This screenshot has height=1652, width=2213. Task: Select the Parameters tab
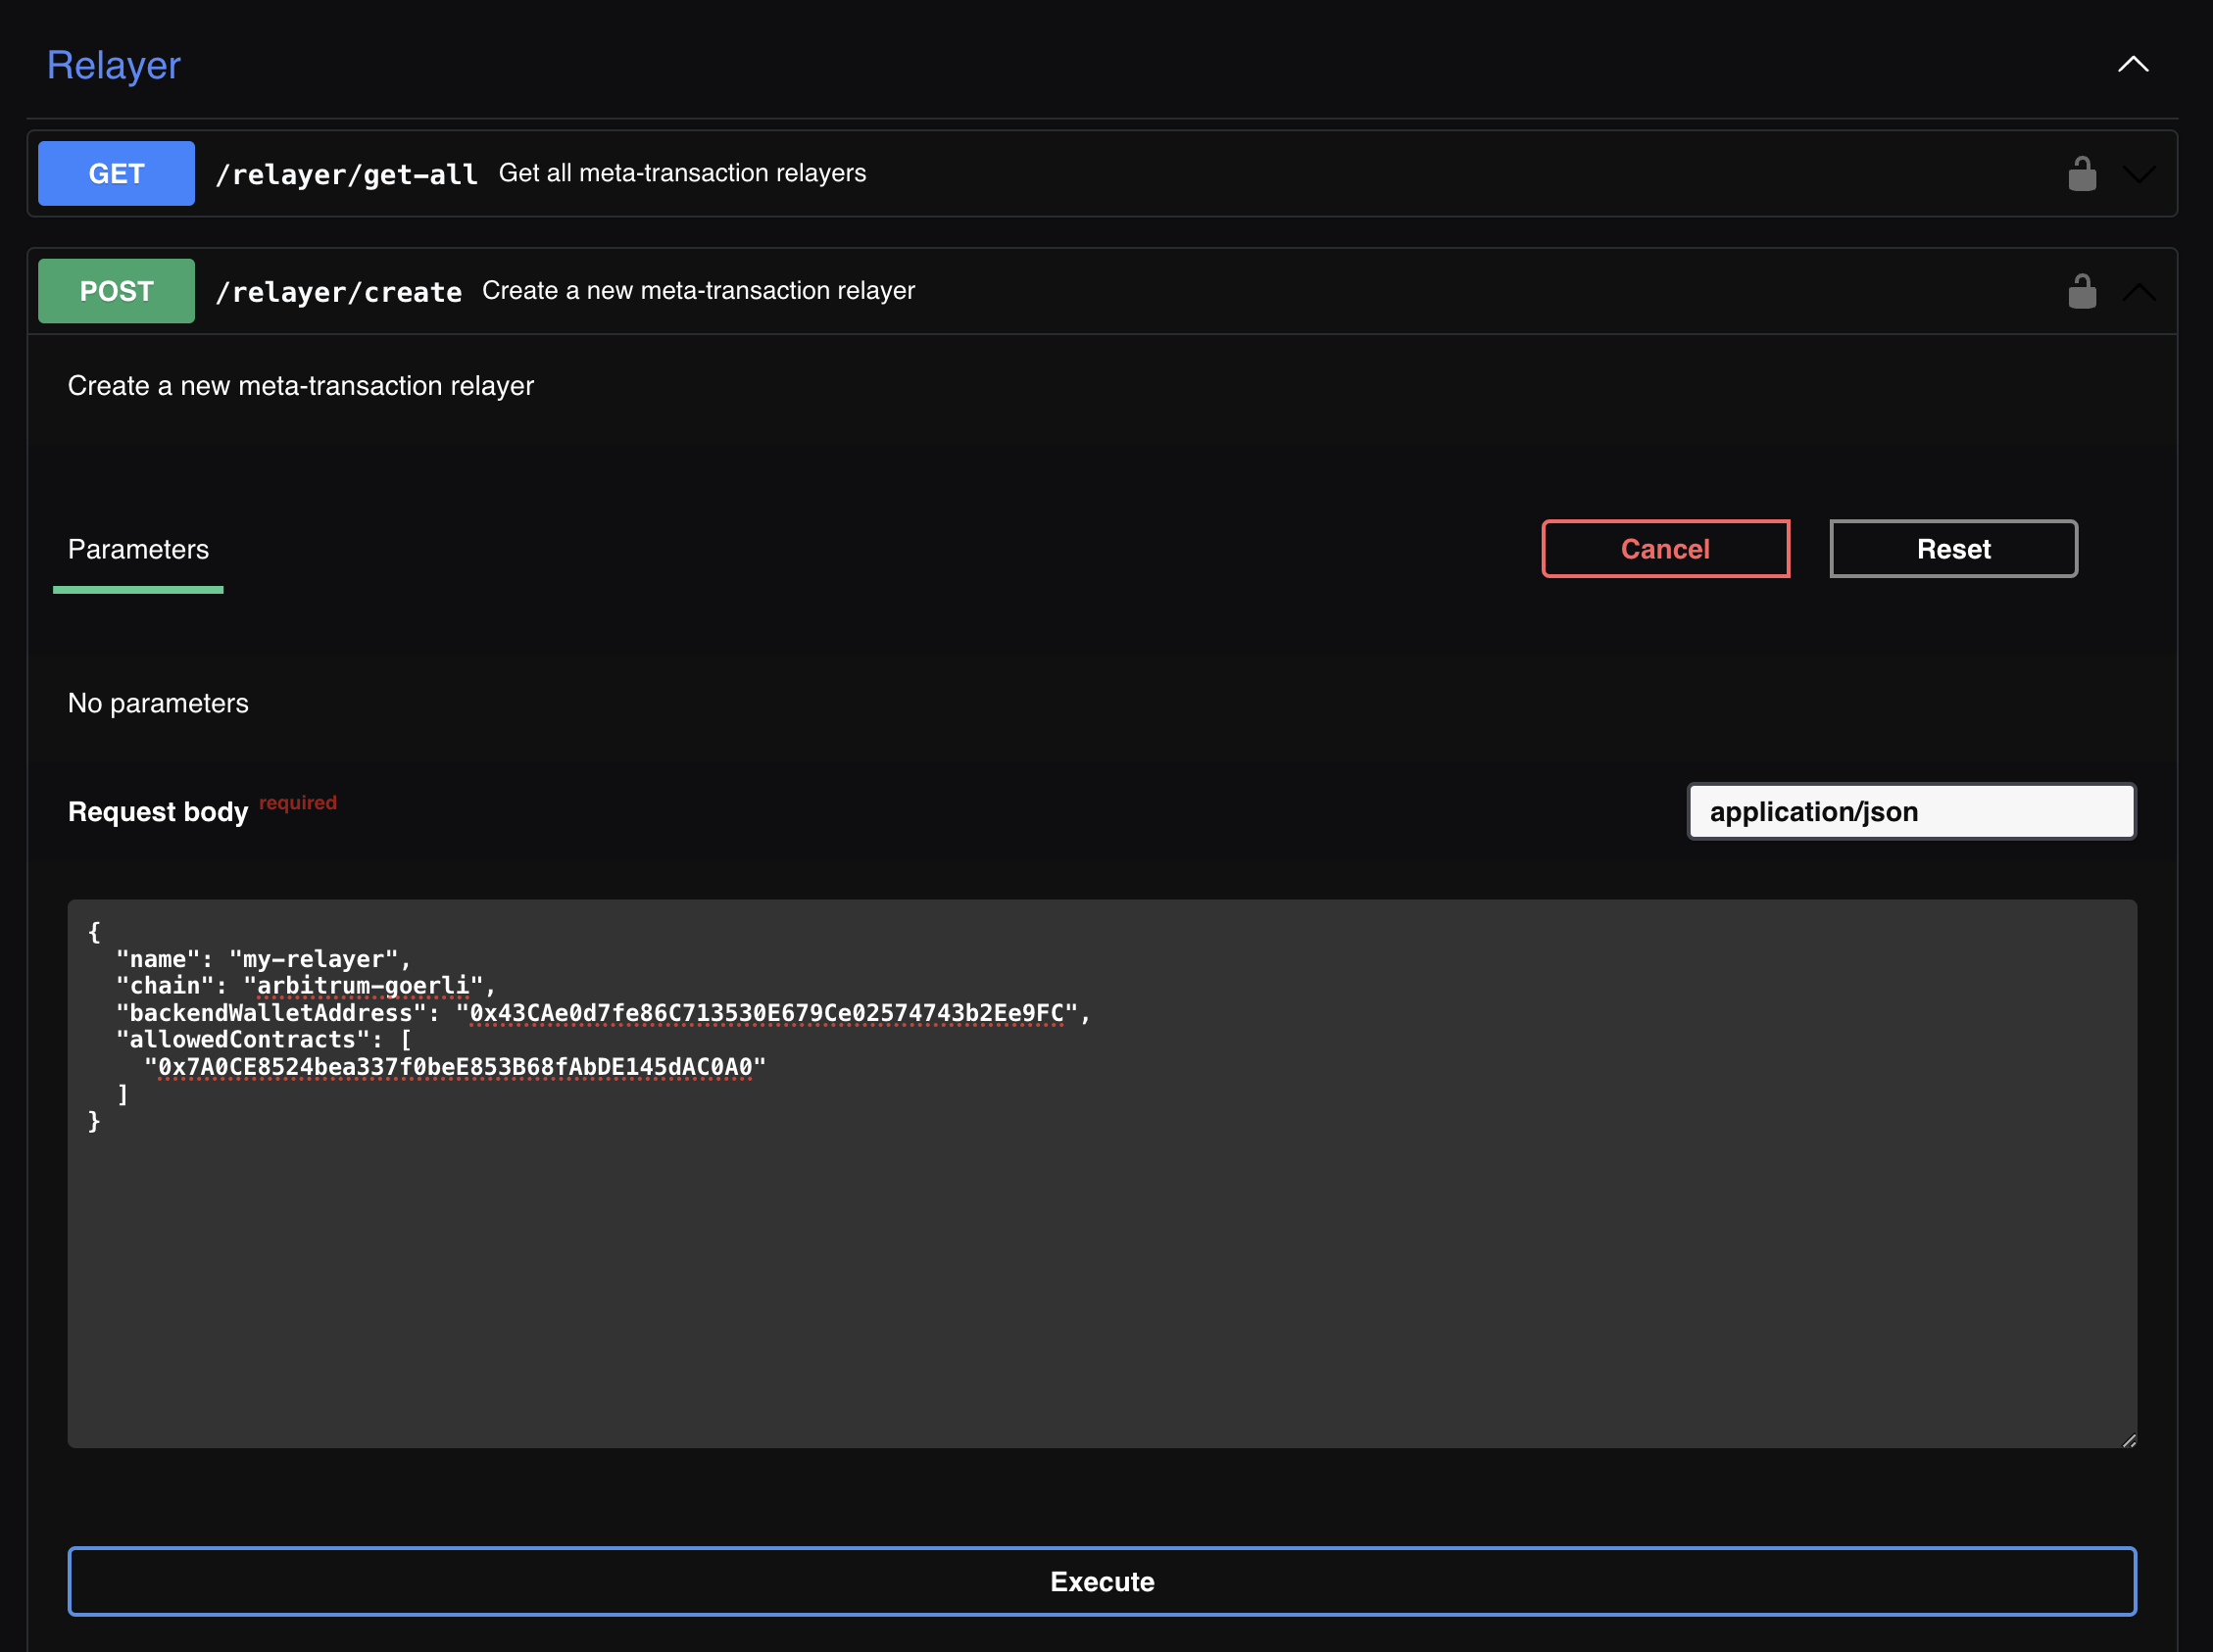click(138, 549)
